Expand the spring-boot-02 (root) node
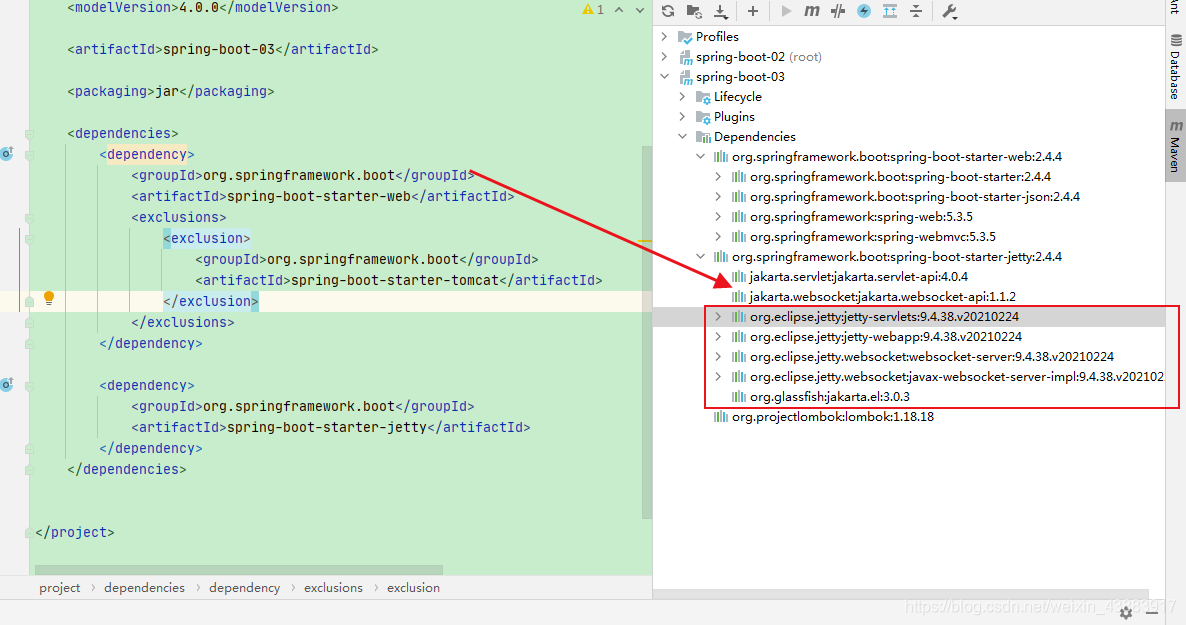Viewport: 1186px width, 625px height. pos(664,57)
